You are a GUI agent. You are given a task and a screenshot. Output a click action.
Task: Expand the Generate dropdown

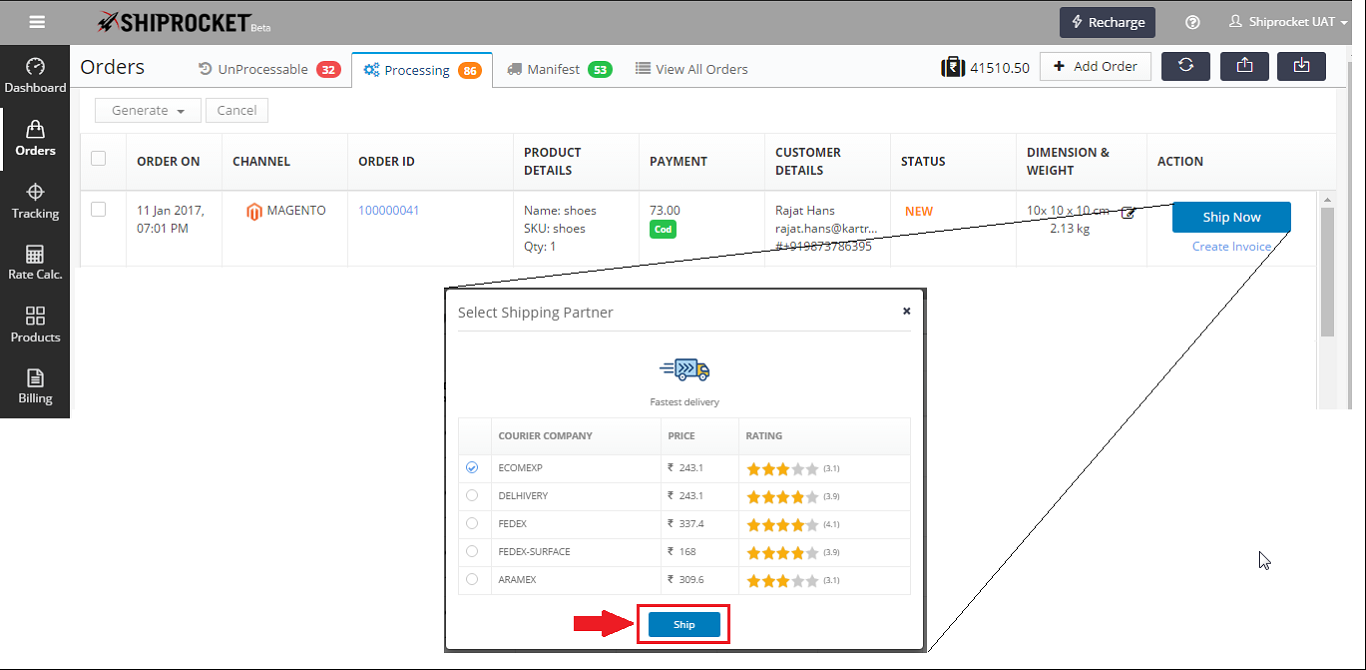pos(148,110)
